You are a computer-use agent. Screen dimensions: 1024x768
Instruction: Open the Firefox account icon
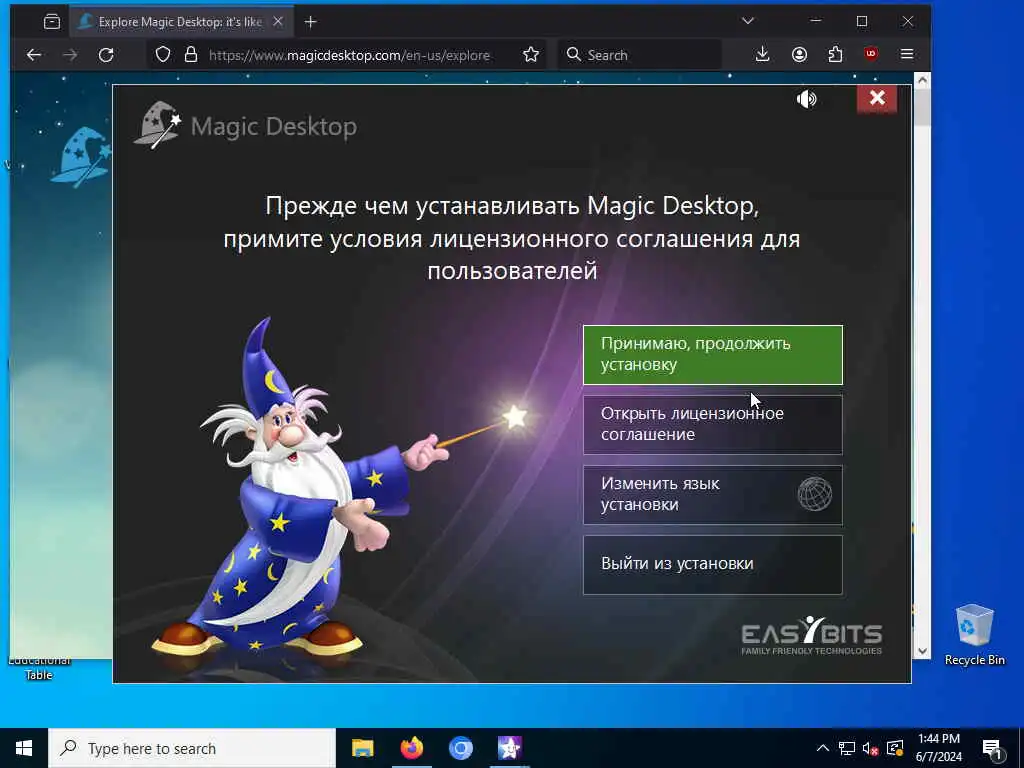pos(799,55)
